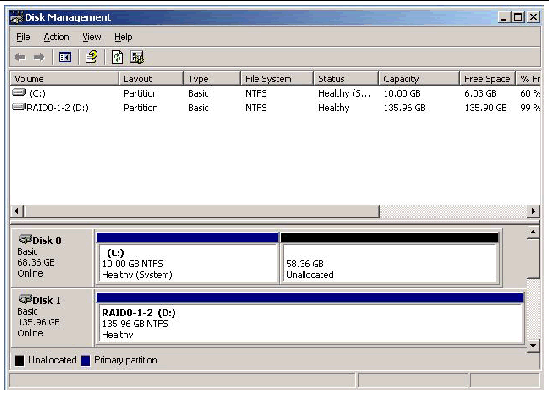Click the NTFS cell in the (C:) row
549x396 pixels.
(256, 93)
